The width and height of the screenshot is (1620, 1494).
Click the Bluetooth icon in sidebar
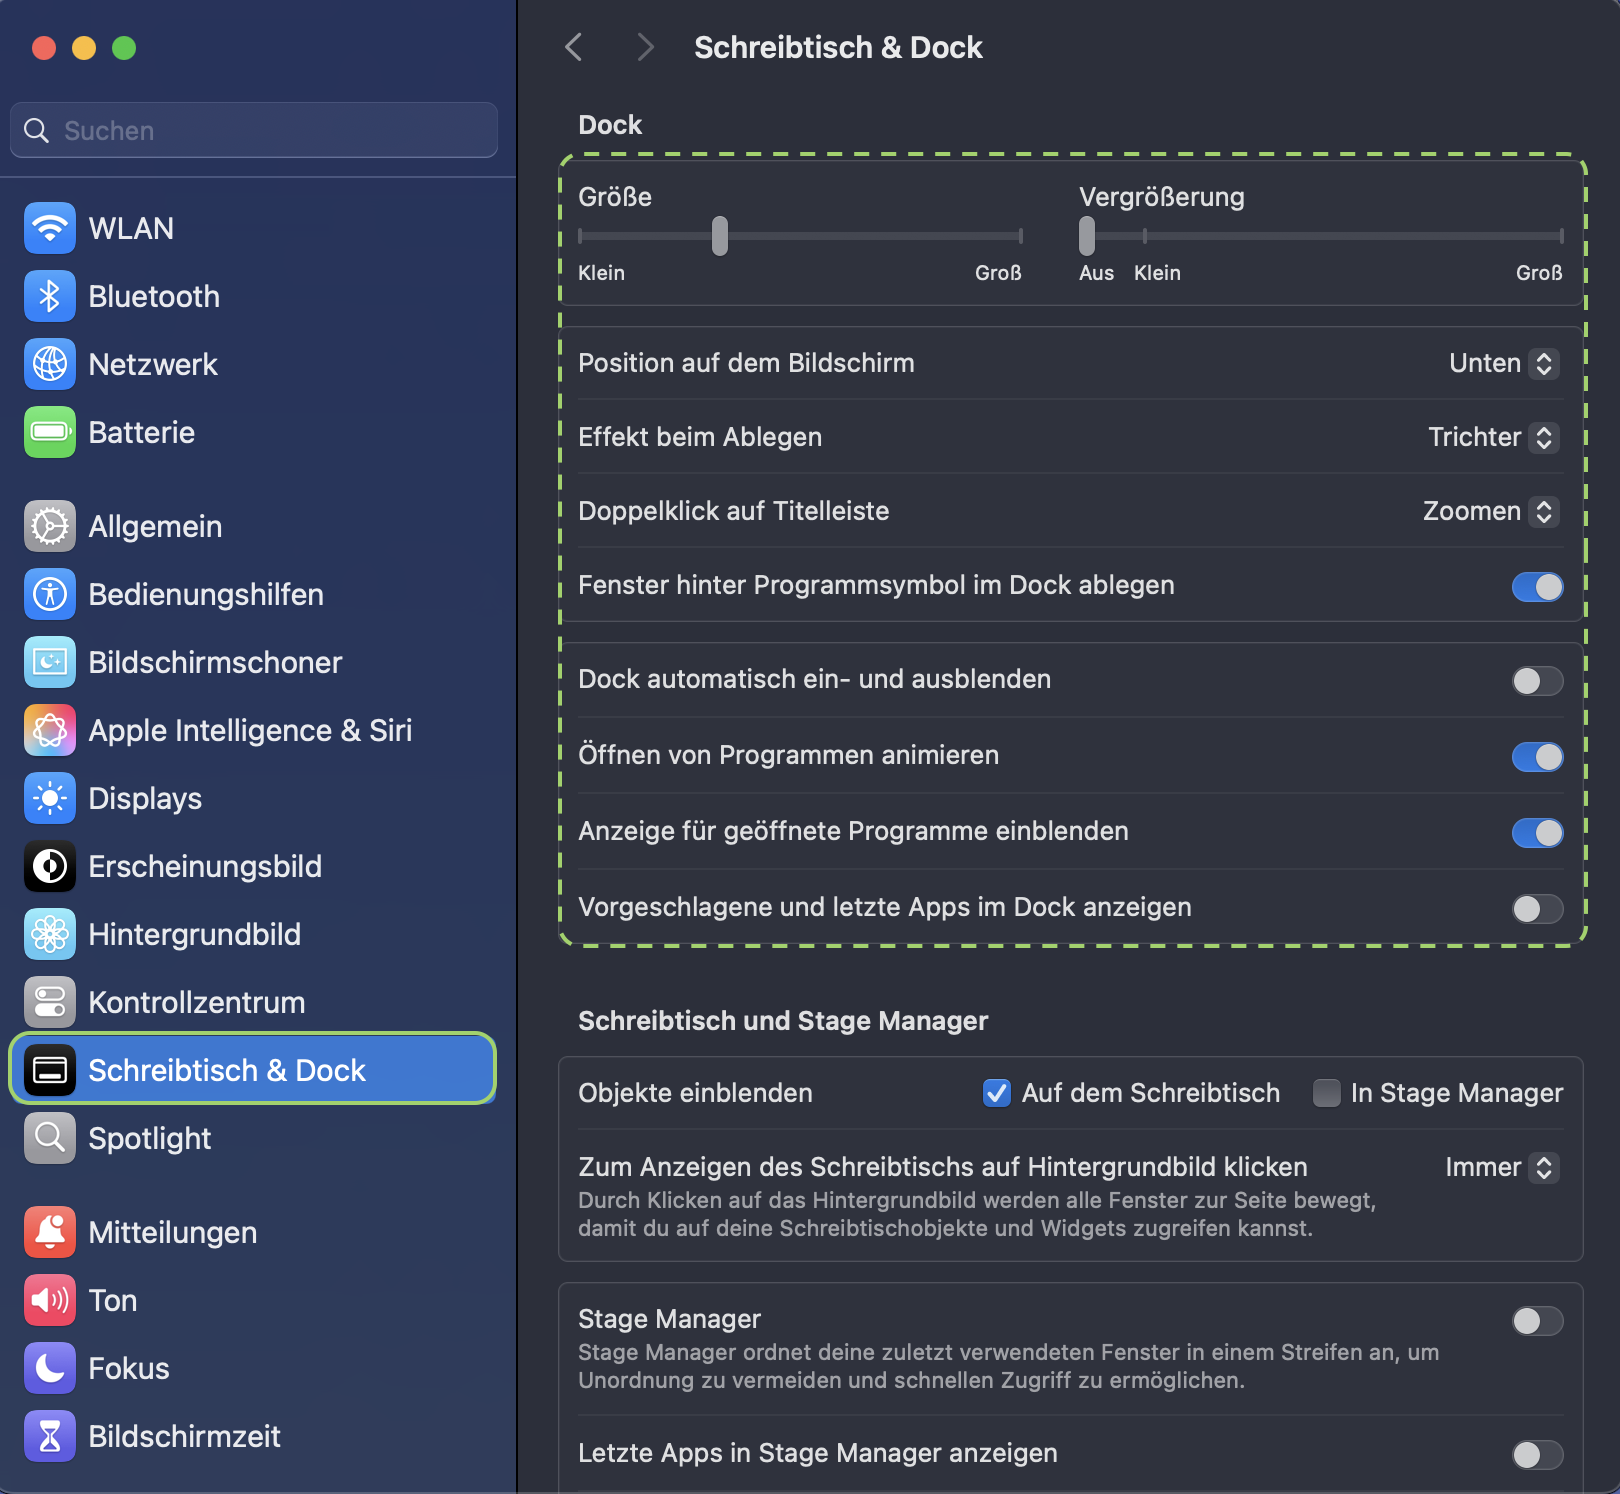(50, 296)
